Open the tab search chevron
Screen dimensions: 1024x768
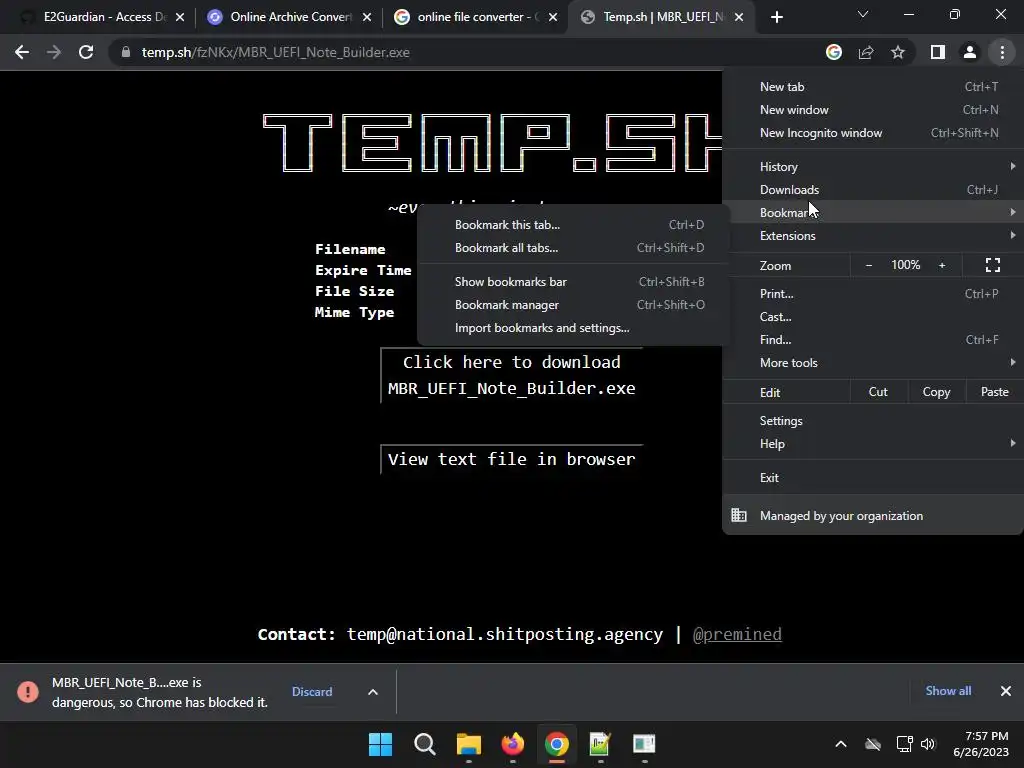click(863, 14)
